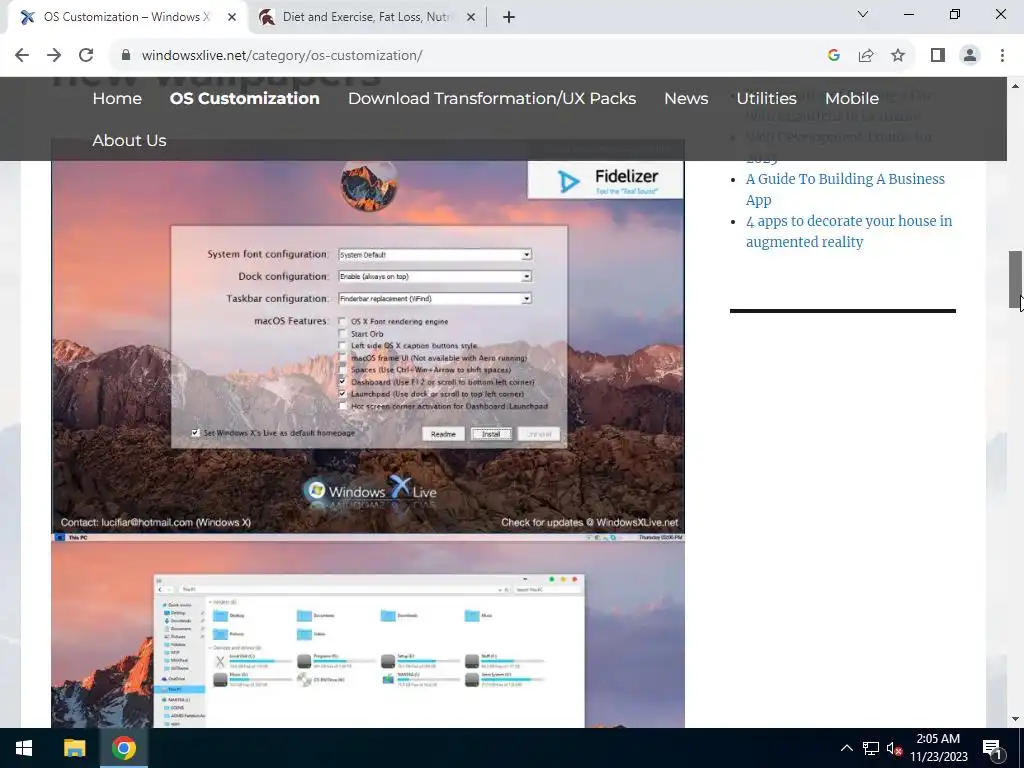
Task: Close the OS Customization tab
Action: click(x=232, y=18)
